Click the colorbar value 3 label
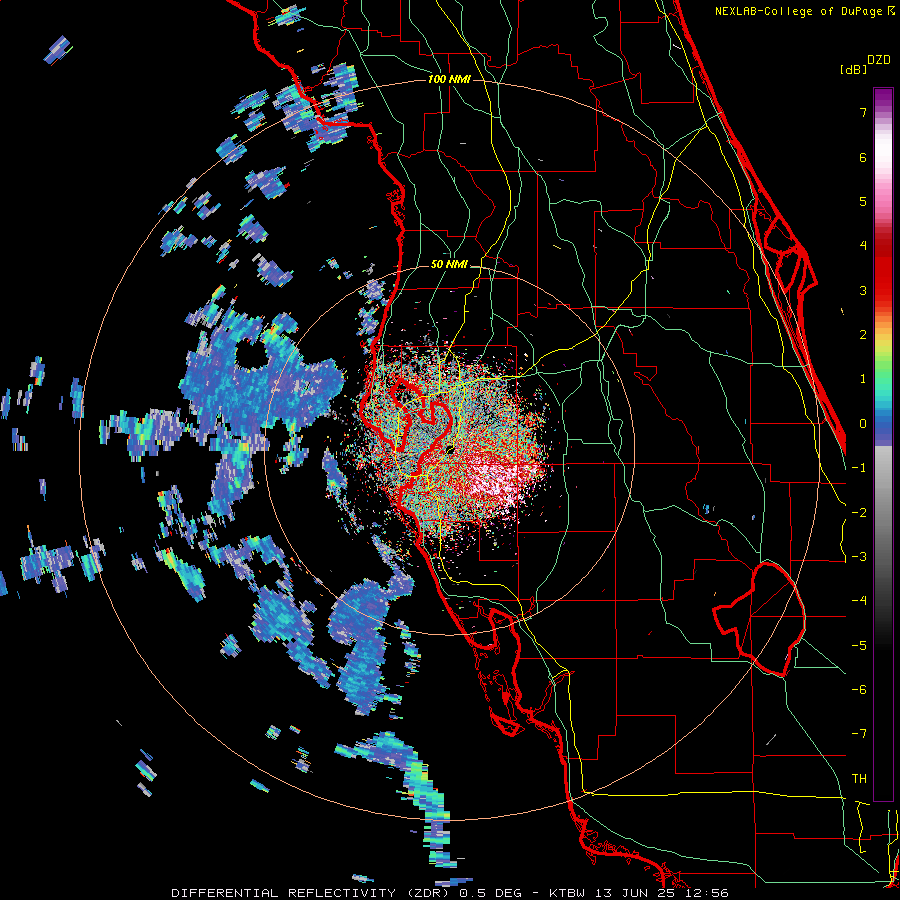The image size is (900, 900). coord(863,290)
